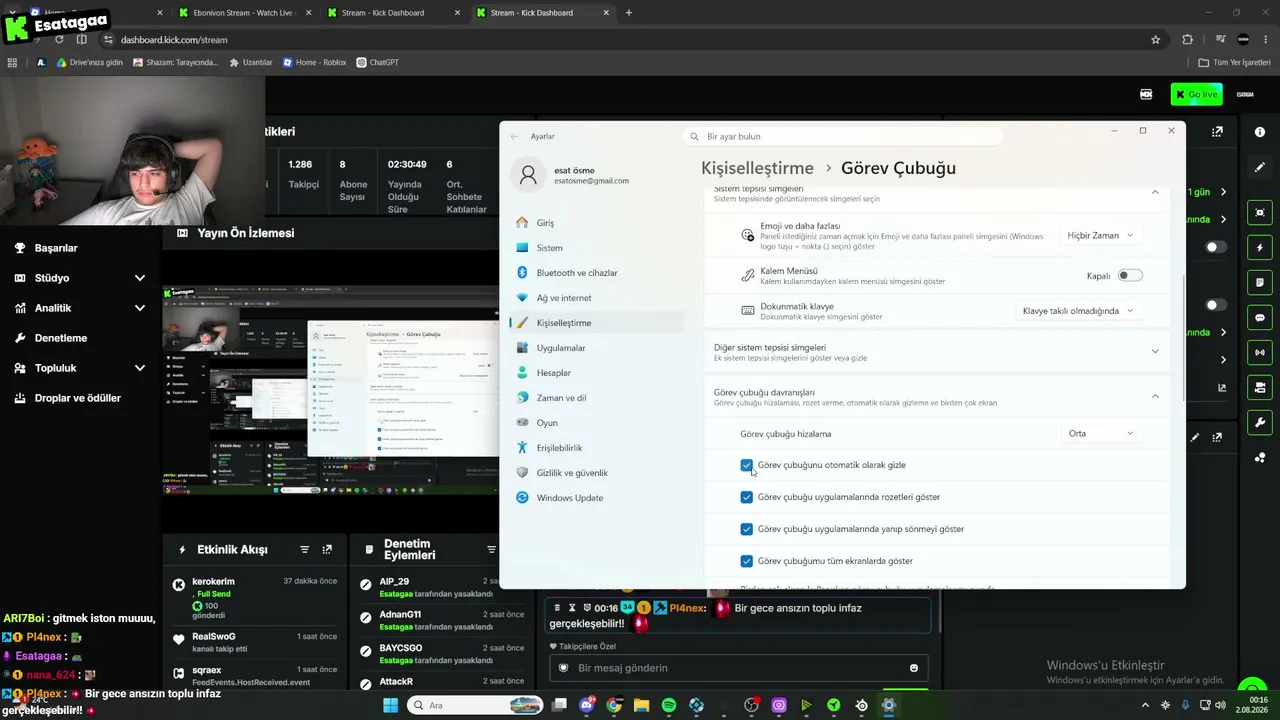
Task: Open the Oyun settings category
Action: (596, 423)
